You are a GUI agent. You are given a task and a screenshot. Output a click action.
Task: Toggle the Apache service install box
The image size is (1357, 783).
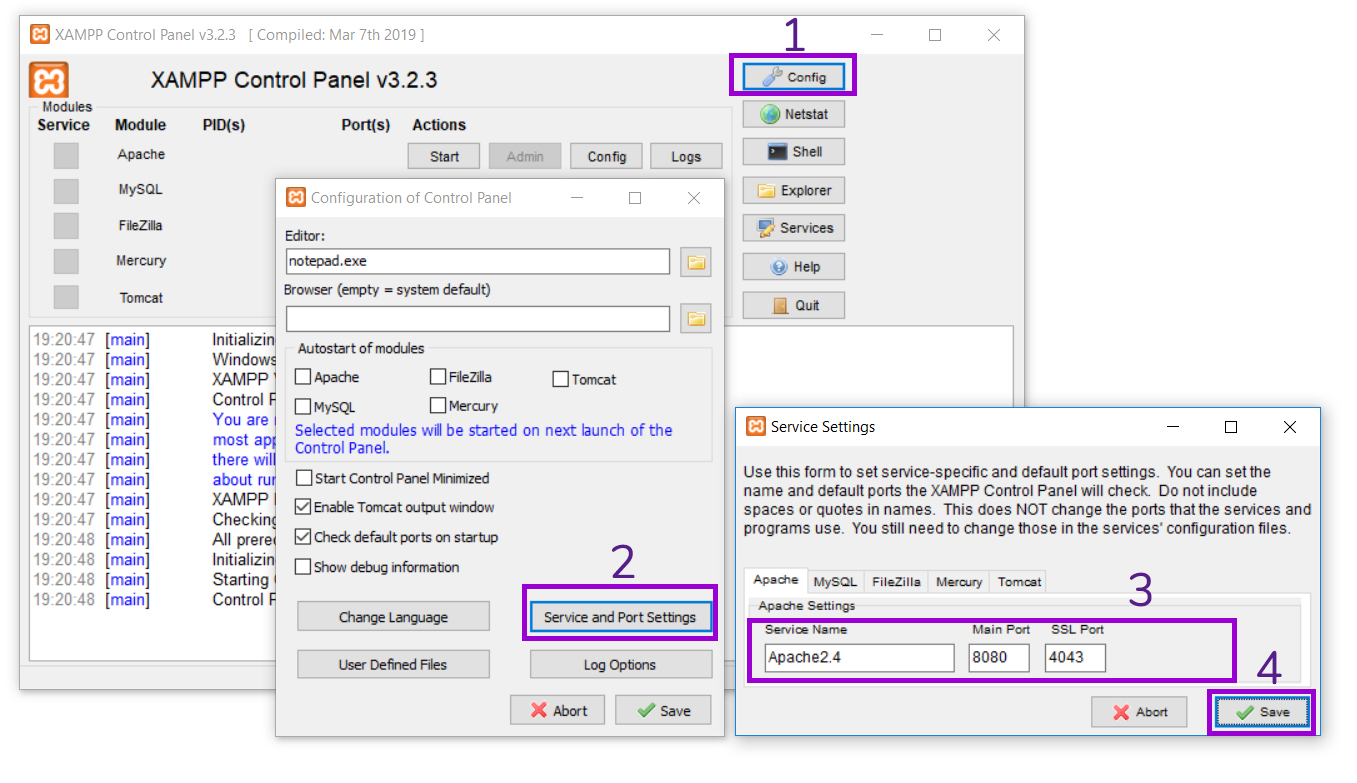pos(66,155)
